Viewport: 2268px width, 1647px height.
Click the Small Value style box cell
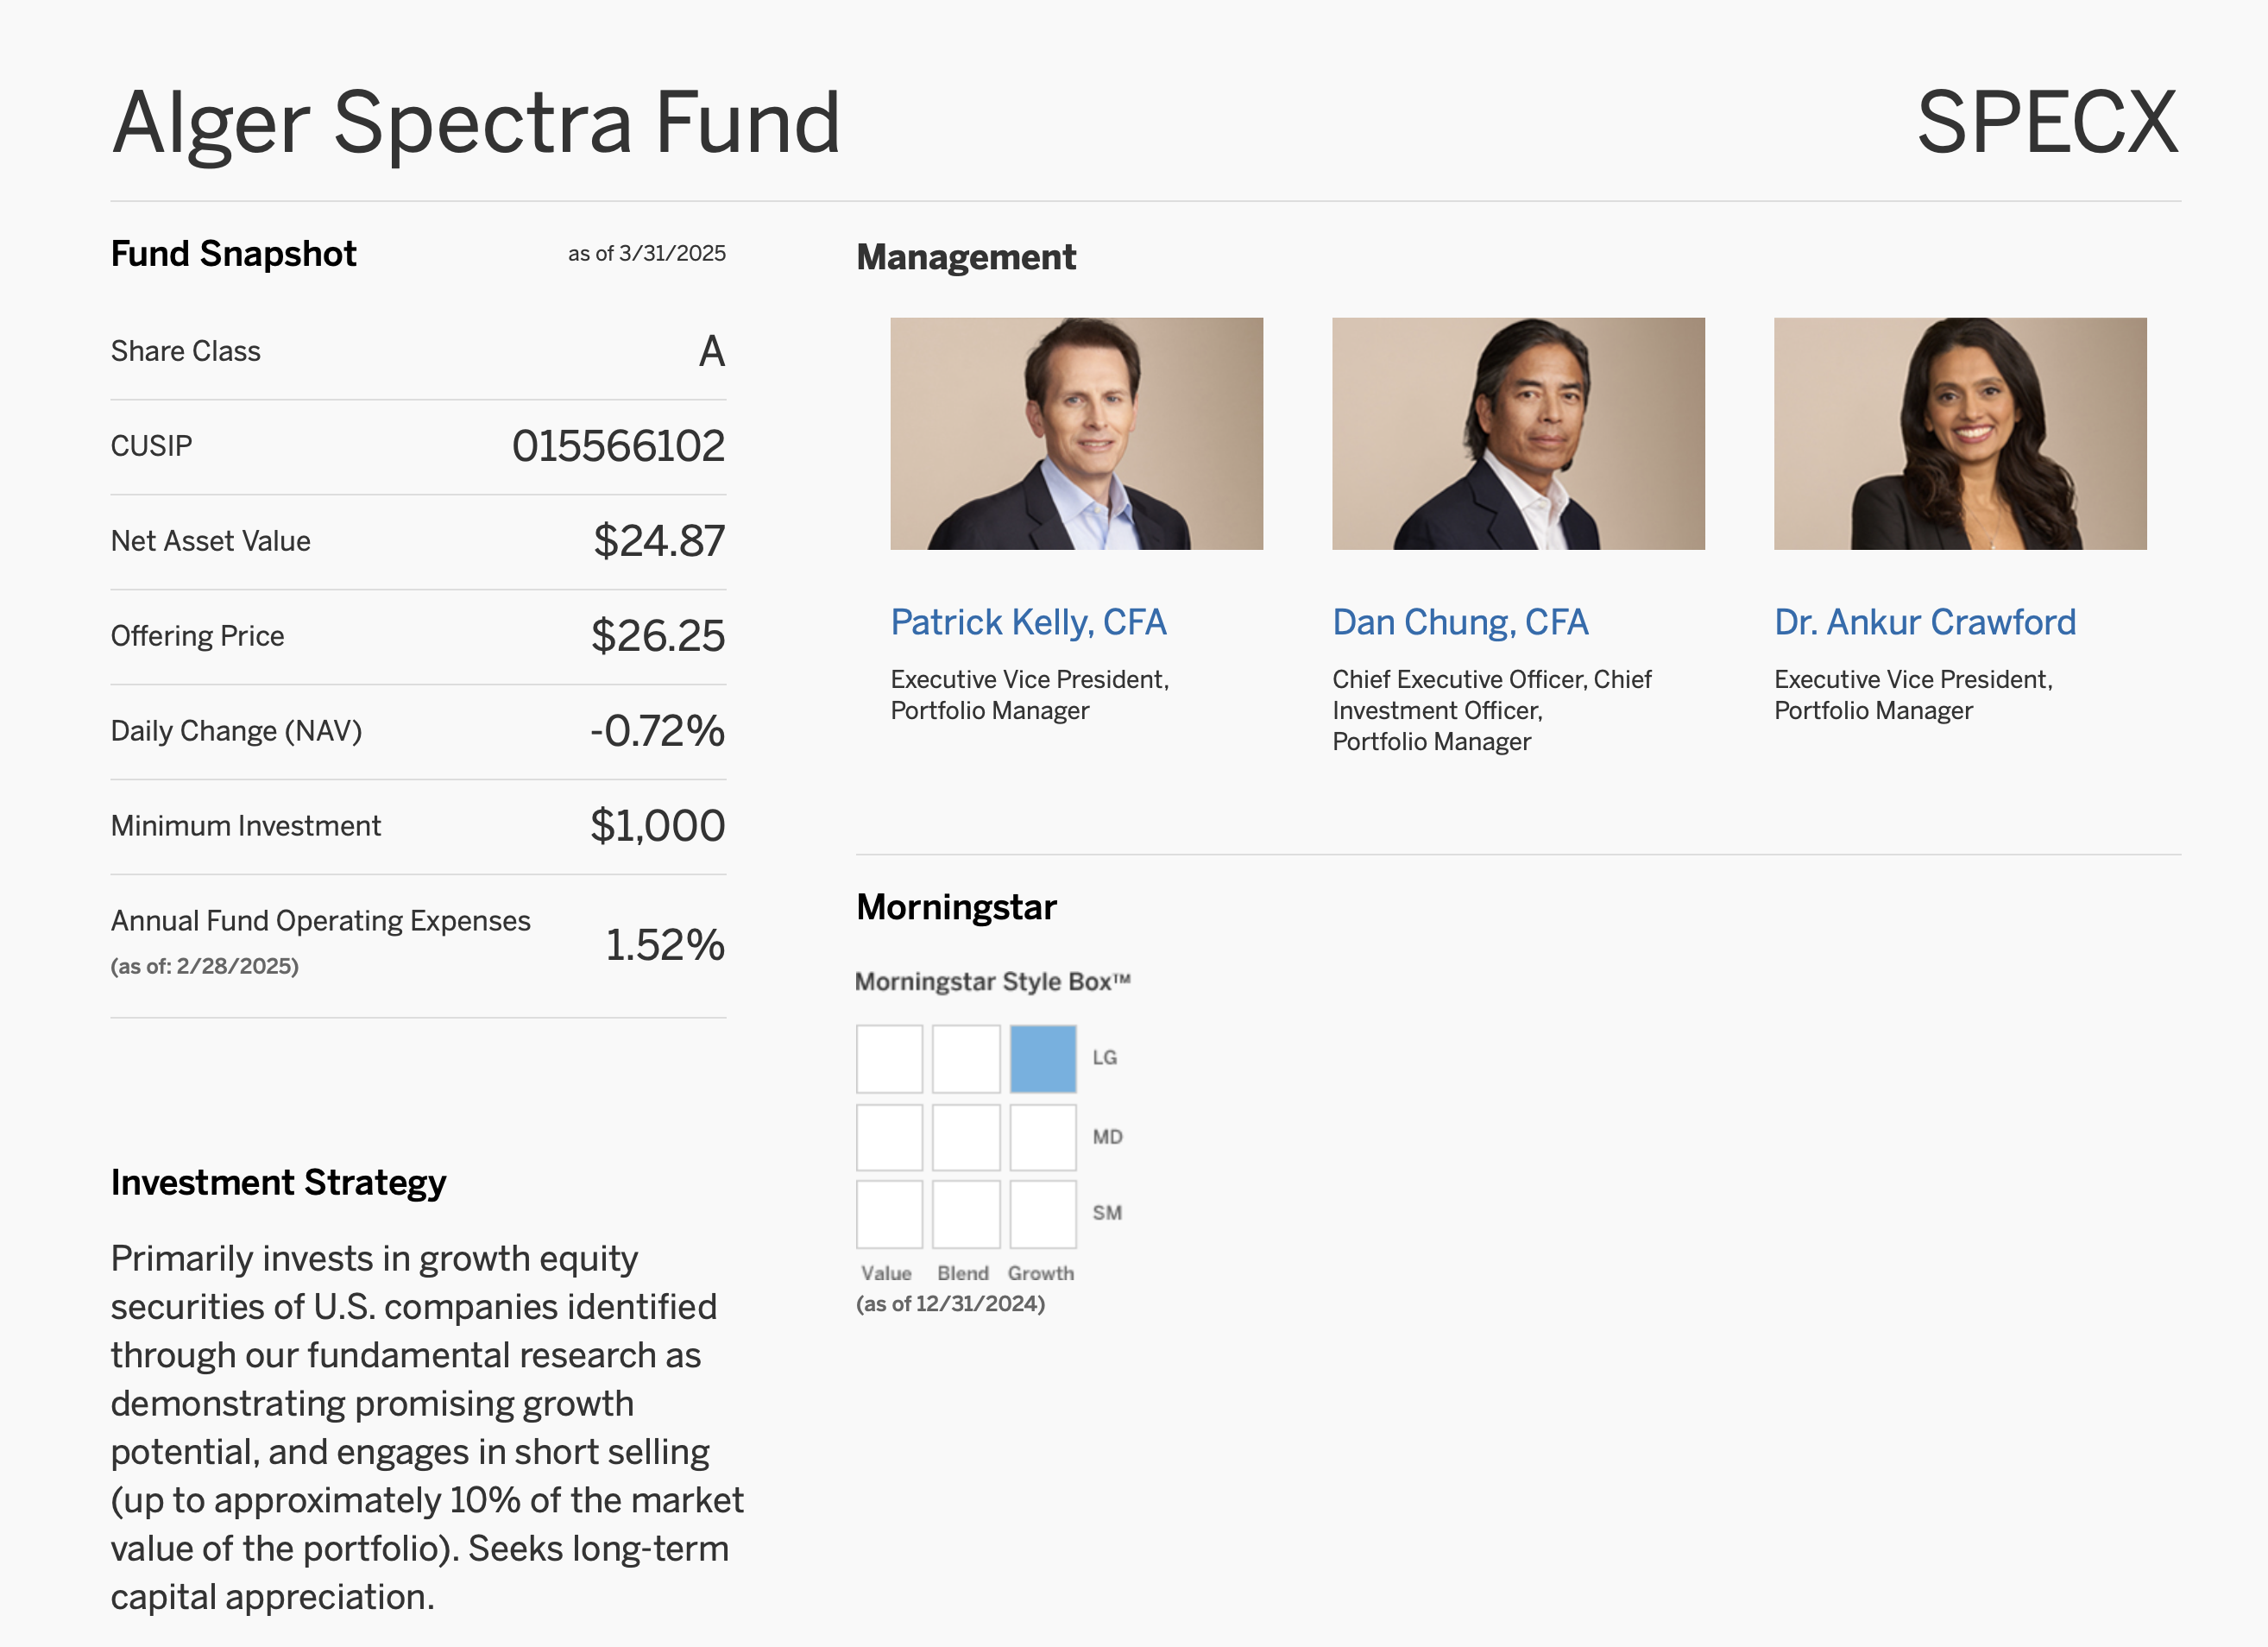[x=889, y=1214]
